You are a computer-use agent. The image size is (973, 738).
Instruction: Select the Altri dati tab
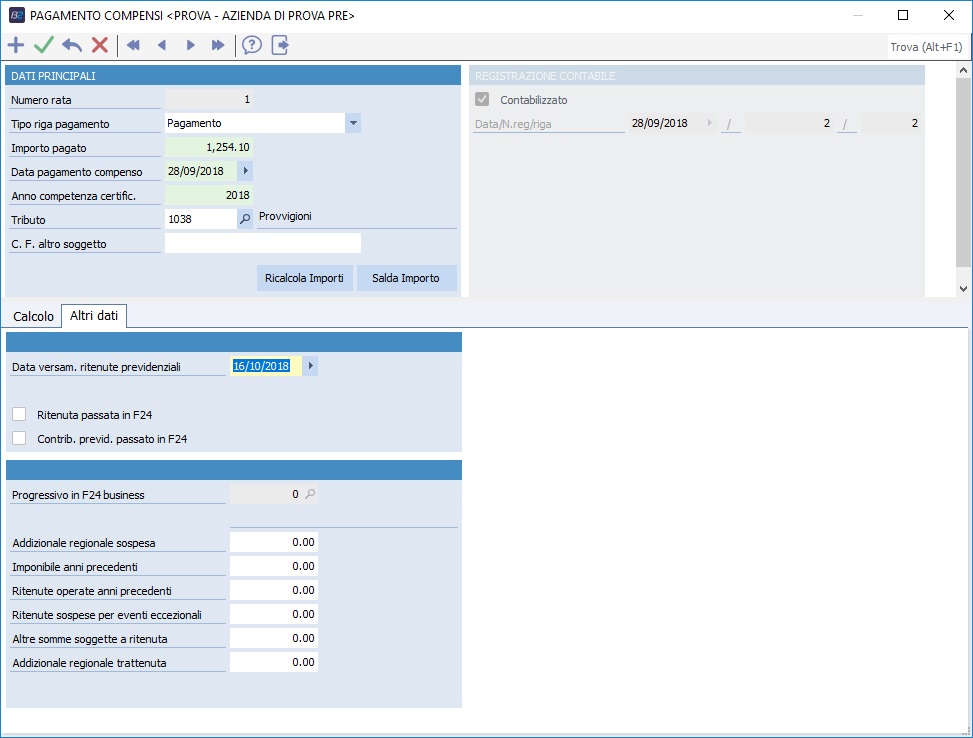[94, 316]
